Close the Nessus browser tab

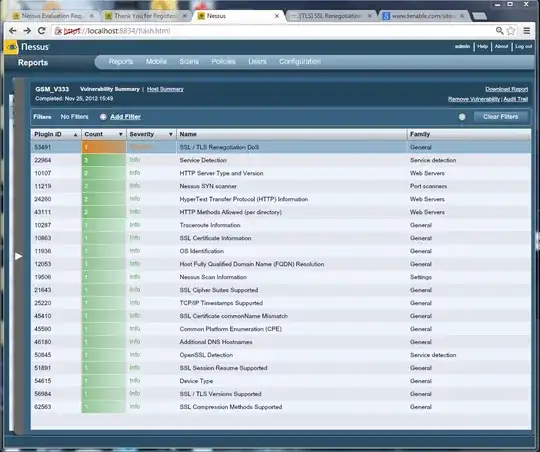coord(277,16)
